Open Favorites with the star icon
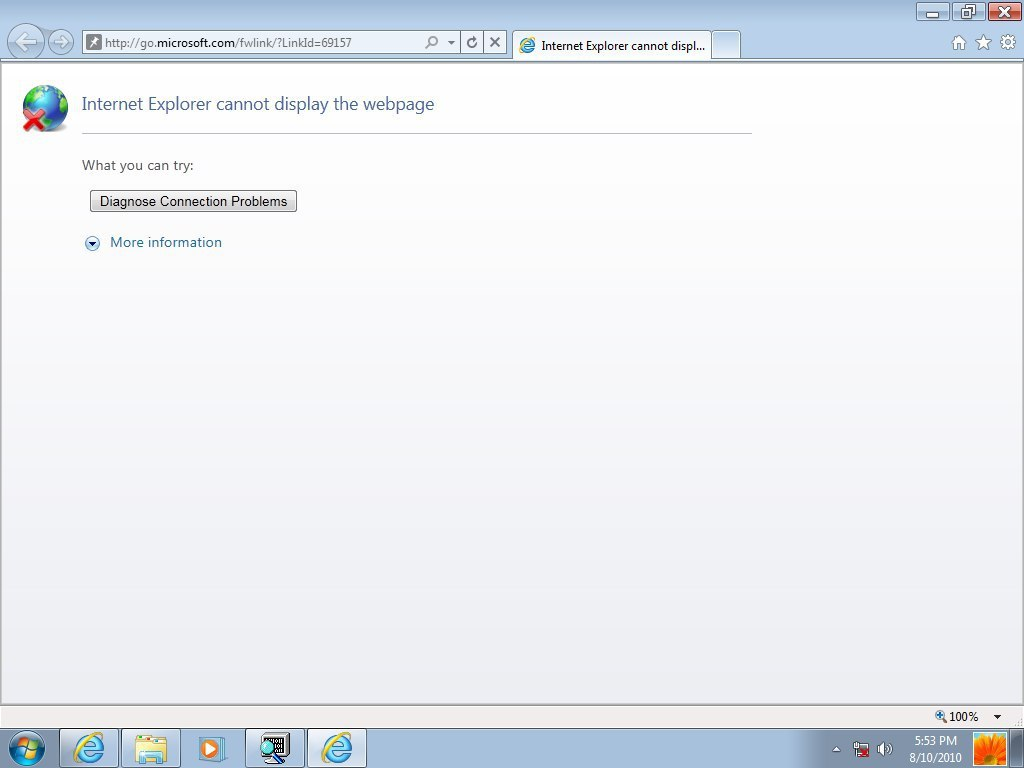The width and height of the screenshot is (1024, 768). coord(983,43)
